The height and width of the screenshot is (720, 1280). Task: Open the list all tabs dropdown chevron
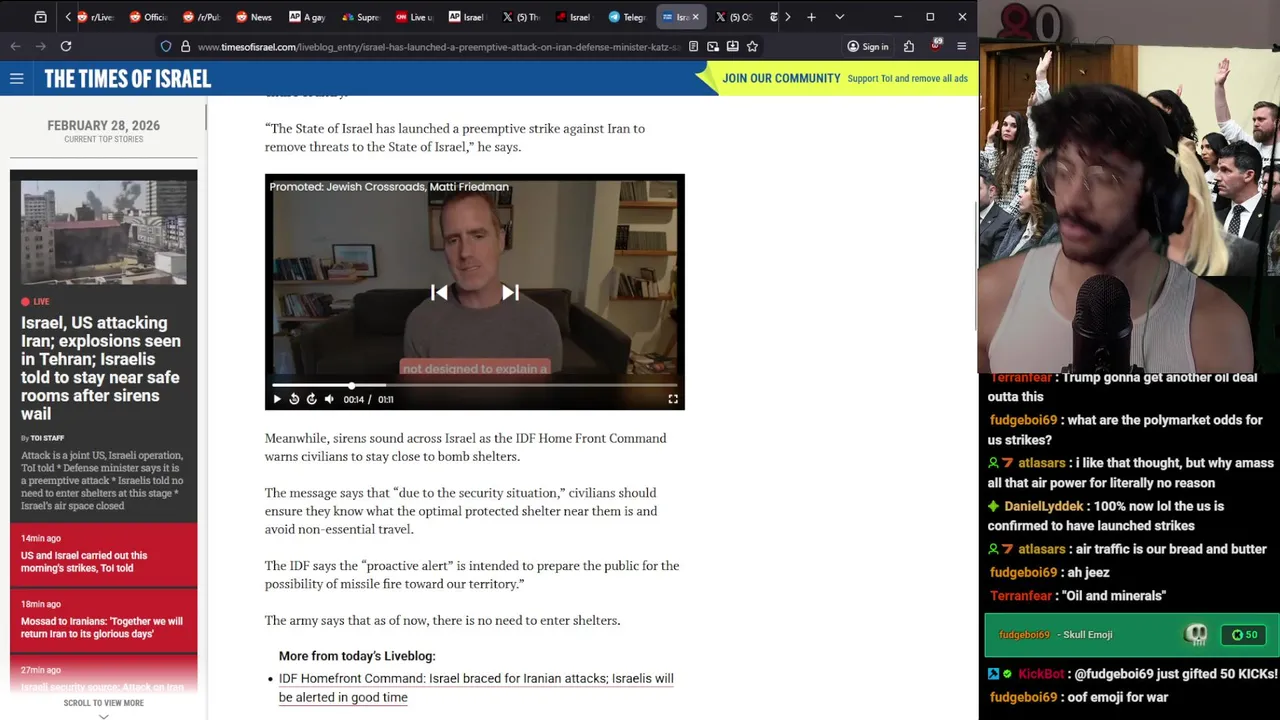839,17
